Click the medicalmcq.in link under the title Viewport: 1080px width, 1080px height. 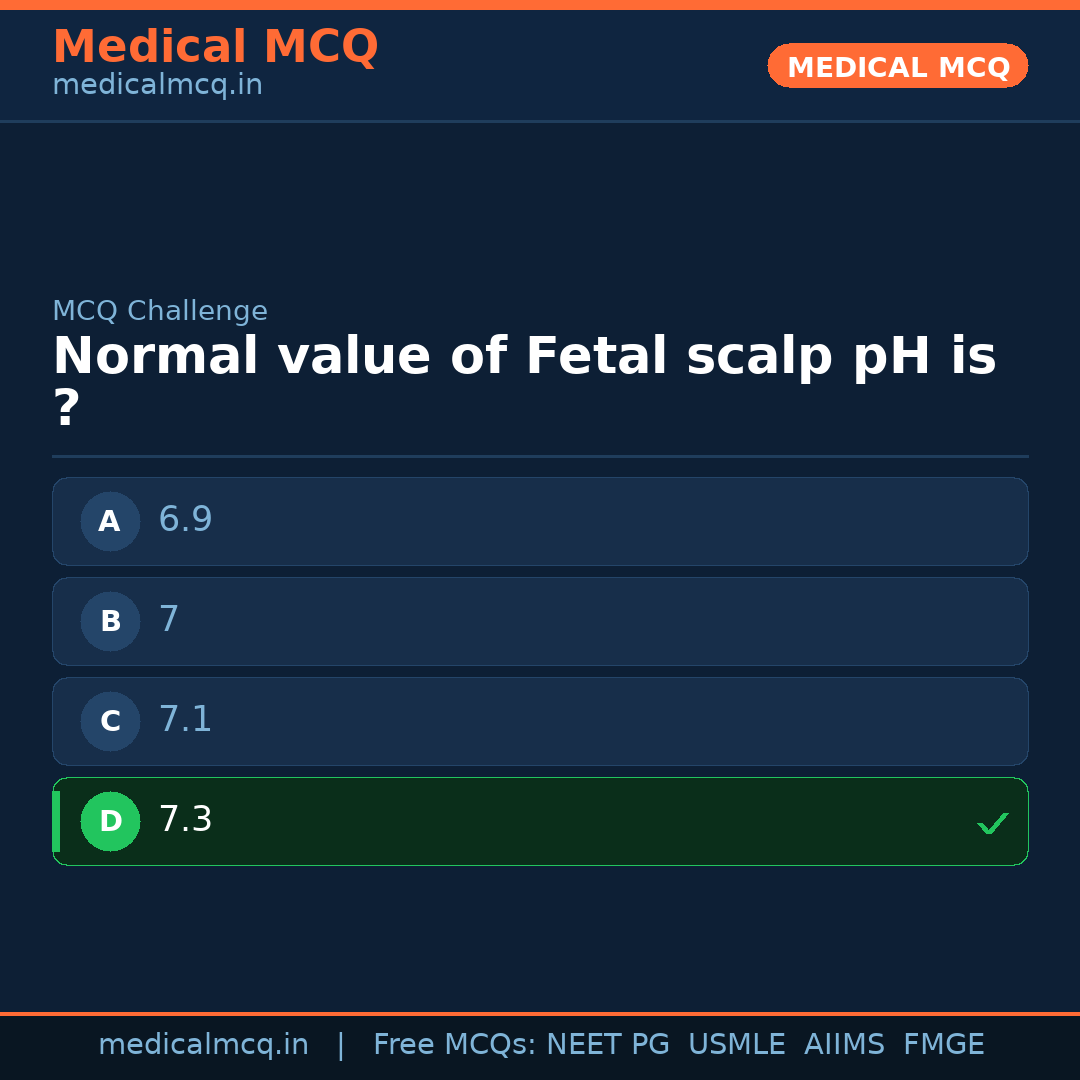[157, 85]
